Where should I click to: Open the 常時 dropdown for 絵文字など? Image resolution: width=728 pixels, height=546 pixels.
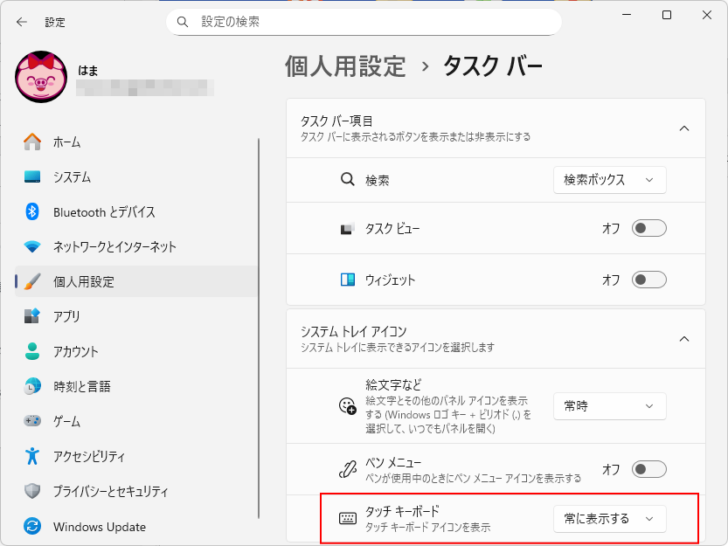610,406
